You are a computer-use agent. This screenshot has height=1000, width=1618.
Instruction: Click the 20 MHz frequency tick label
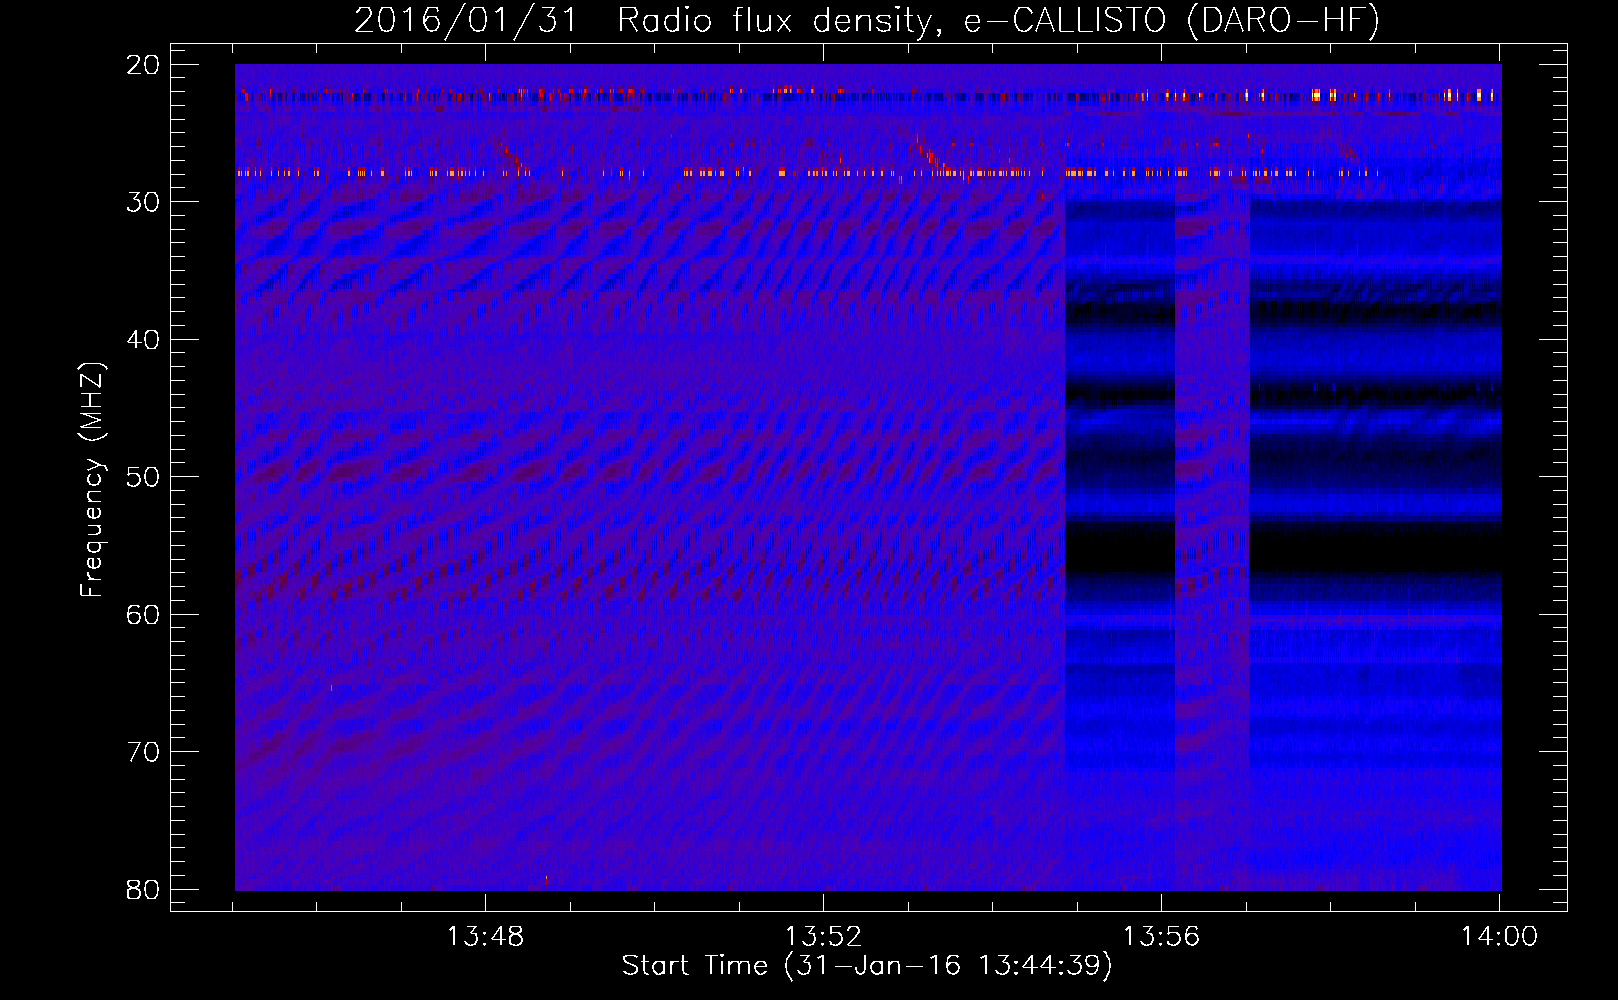143,65
